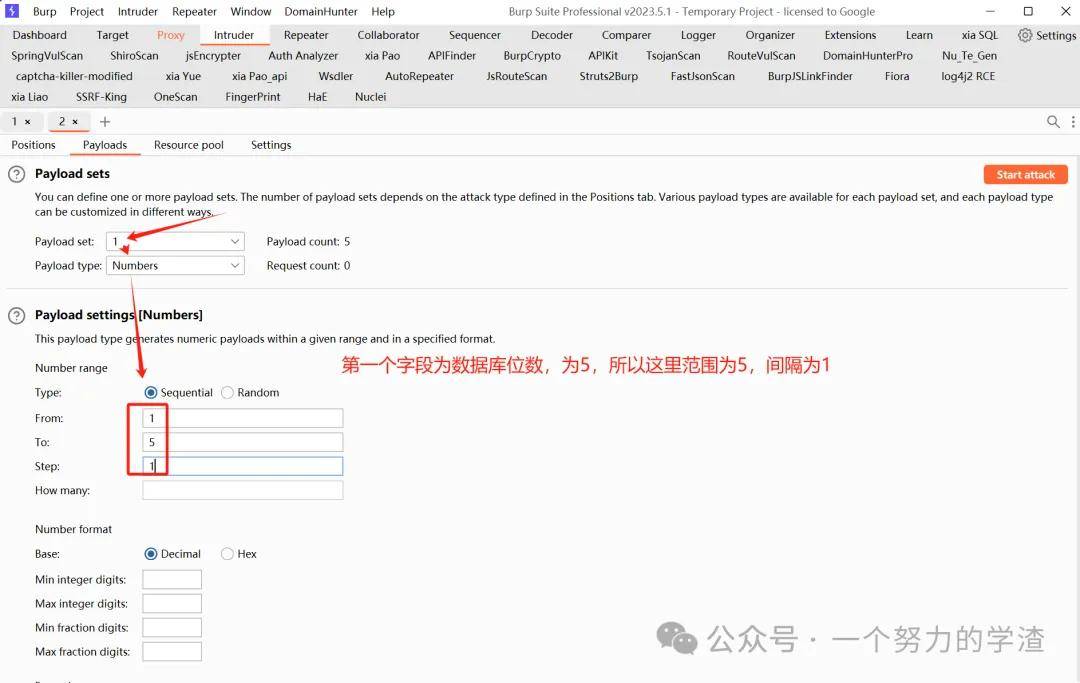Click the Step number field
Viewport: 1080px width, 683px height.
click(x=242, y=467)
